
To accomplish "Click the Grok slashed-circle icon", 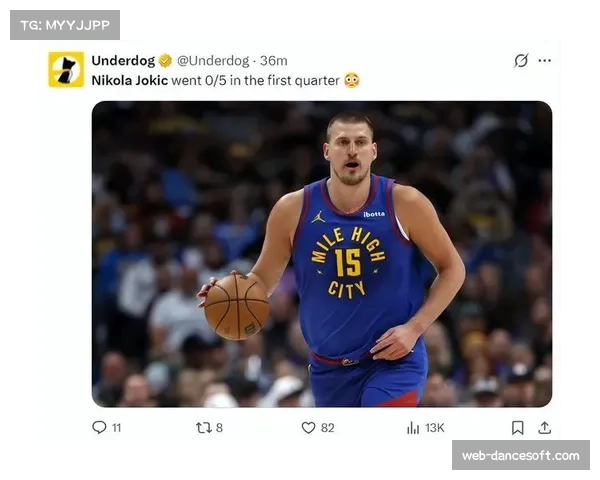I will [x=521, y=60].
